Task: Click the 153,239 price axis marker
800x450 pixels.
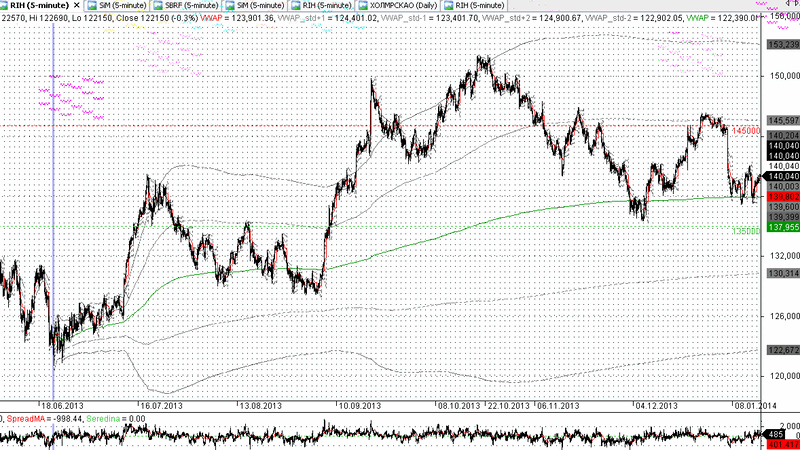Action: coord(783,45)
